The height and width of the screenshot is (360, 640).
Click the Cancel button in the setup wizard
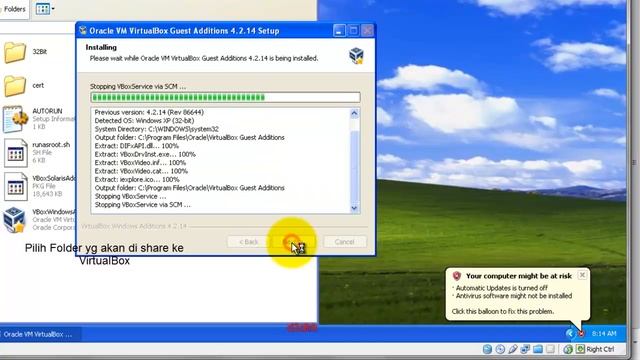(x=344, y=242)
